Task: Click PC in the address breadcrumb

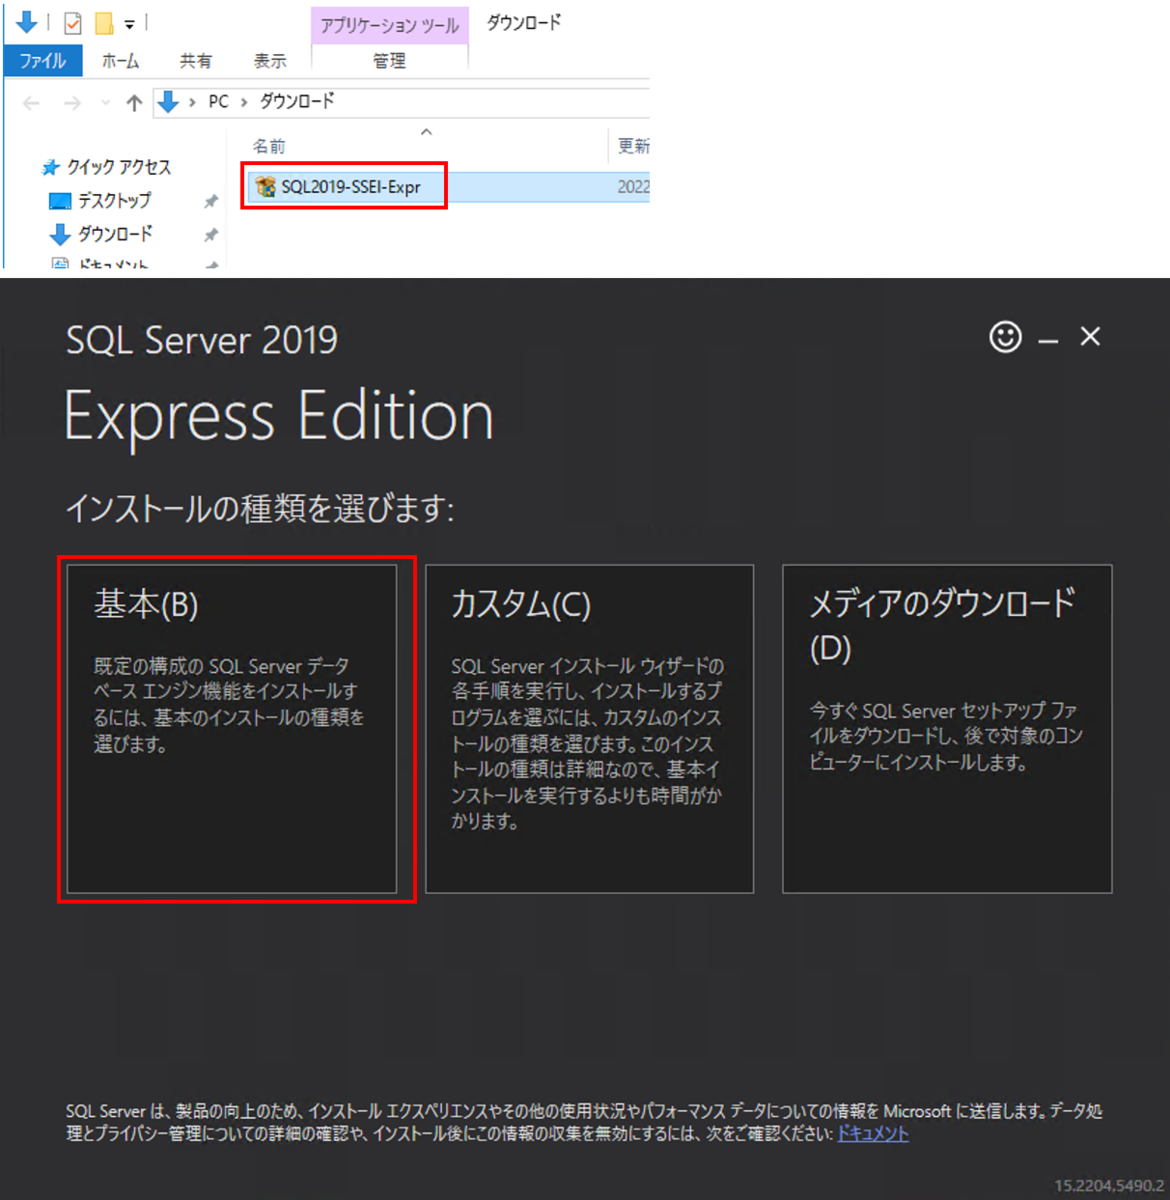Action: pos(218,102)
